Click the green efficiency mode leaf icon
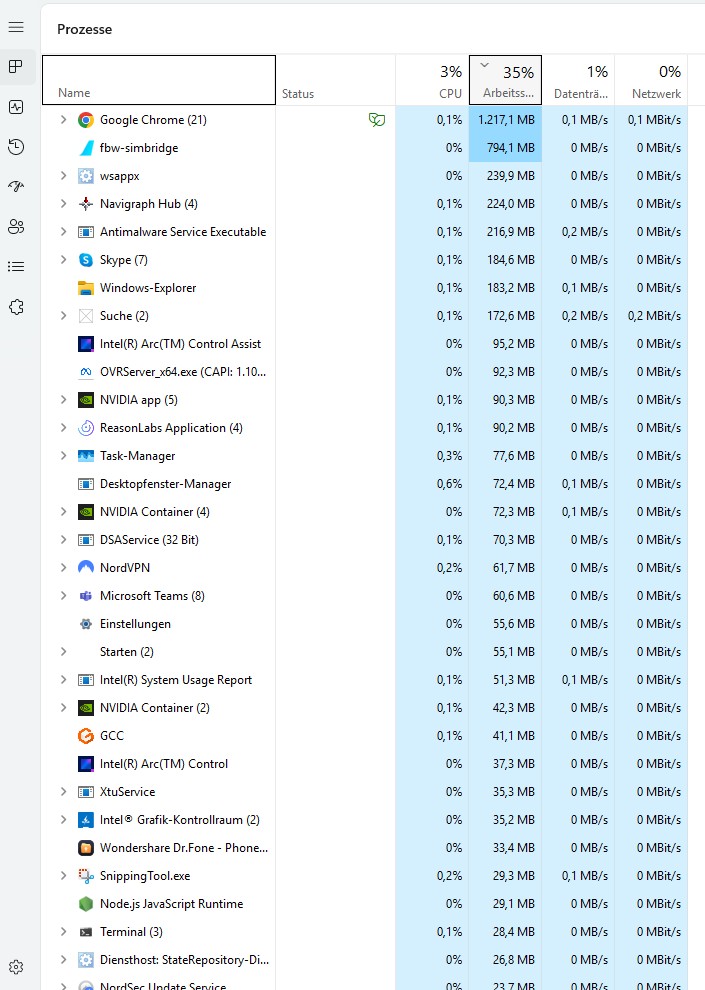The image size is (705, 990). [377, 119]
